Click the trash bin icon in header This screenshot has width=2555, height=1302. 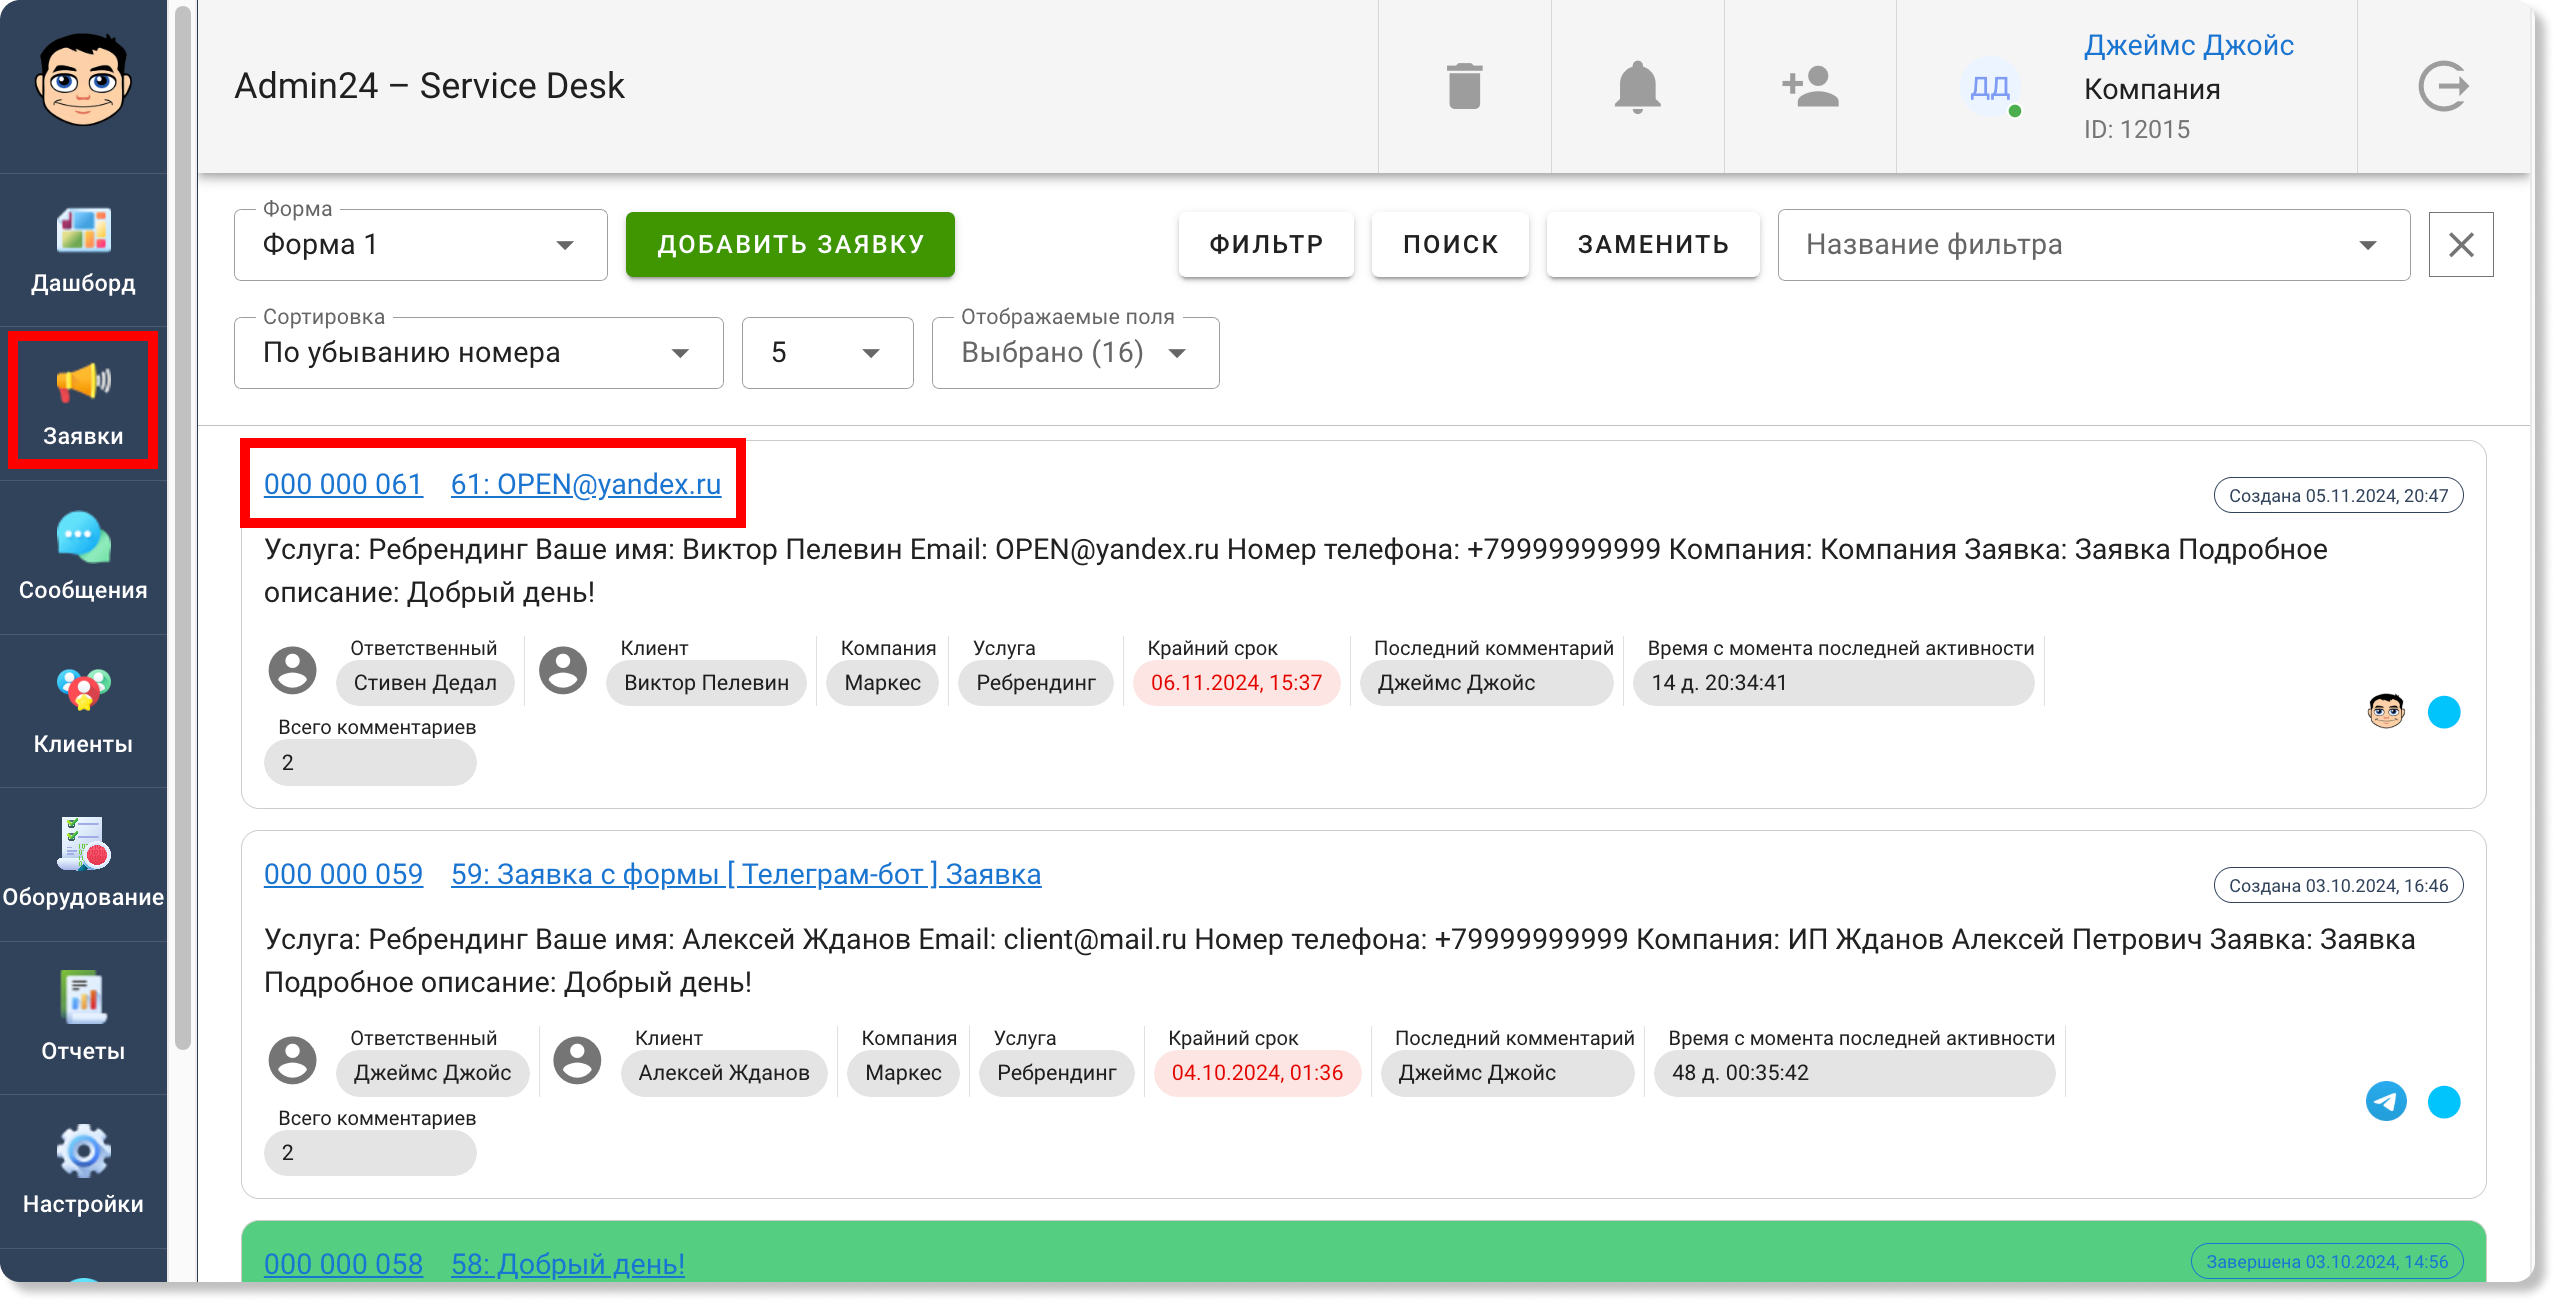[x=1464, y=86]
